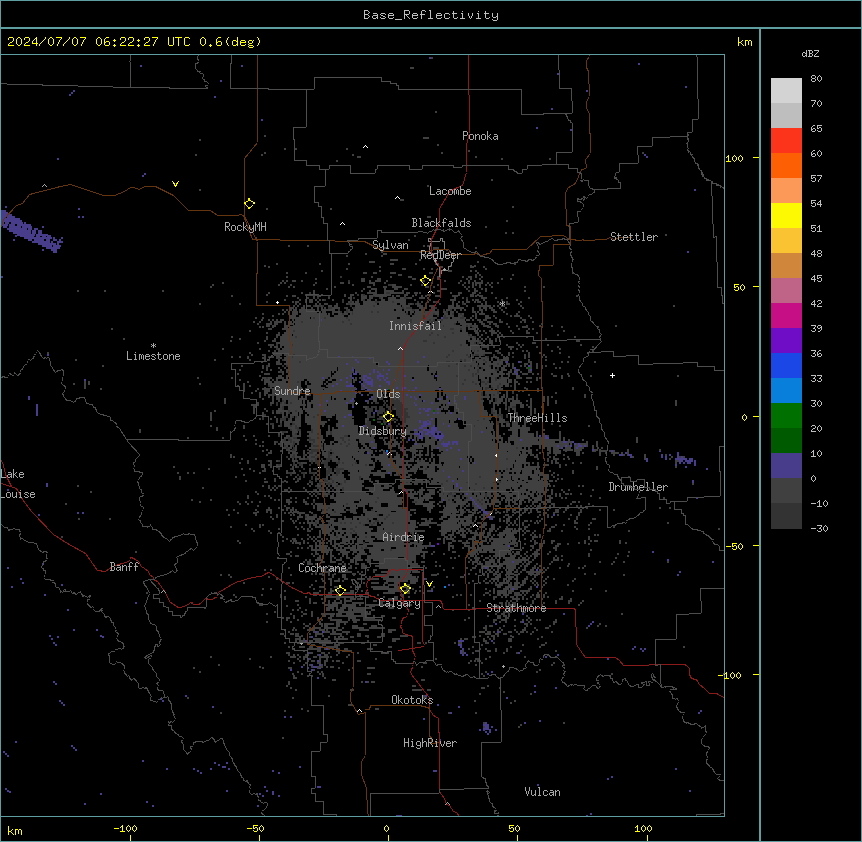Pick the dark green 10-20 dBZ swatch
Screen dimensions: 862x842
coord(786,441)
